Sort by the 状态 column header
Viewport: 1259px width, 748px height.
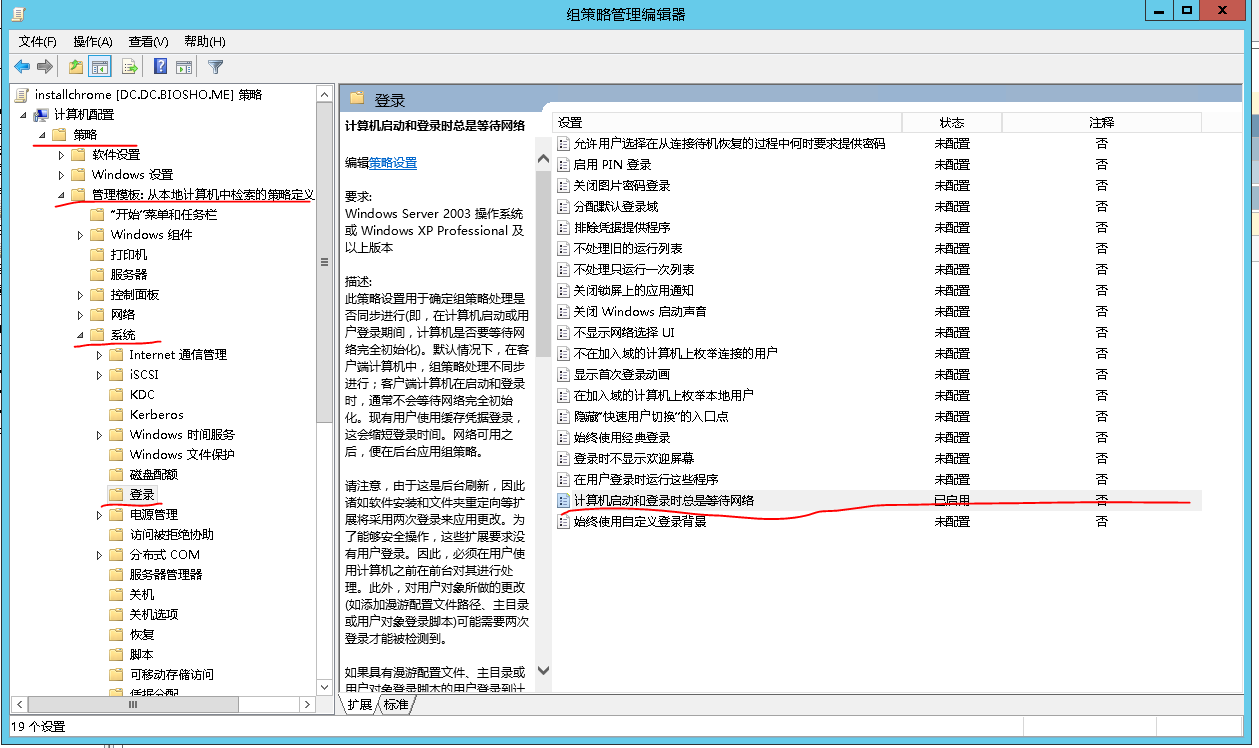point(951,122)
